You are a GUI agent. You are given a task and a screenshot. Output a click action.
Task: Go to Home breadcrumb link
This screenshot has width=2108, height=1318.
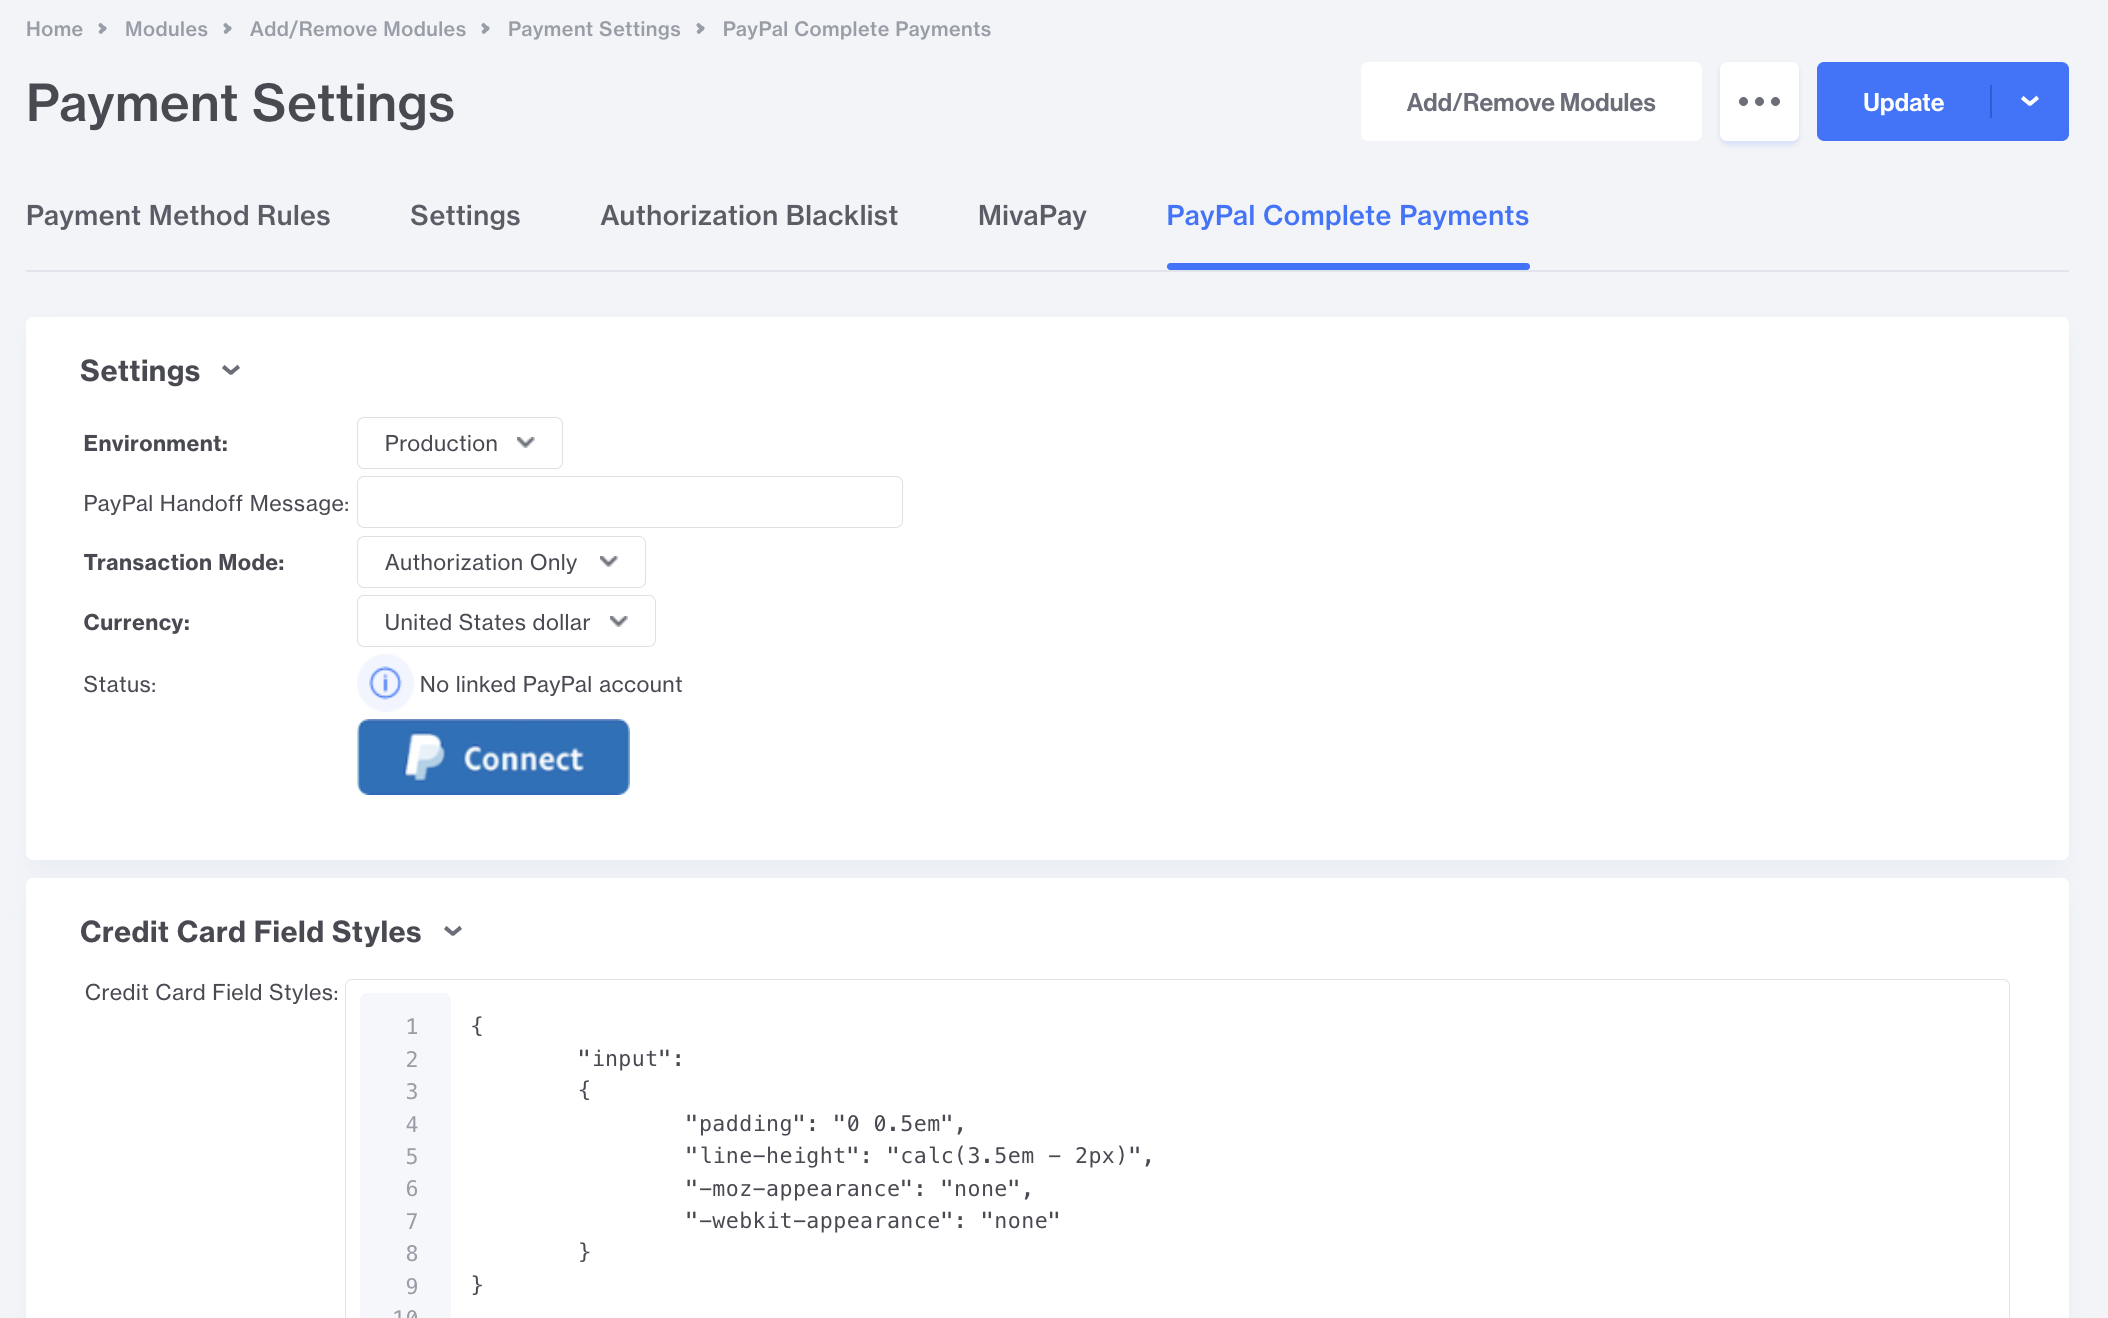[x=54, y=29]
